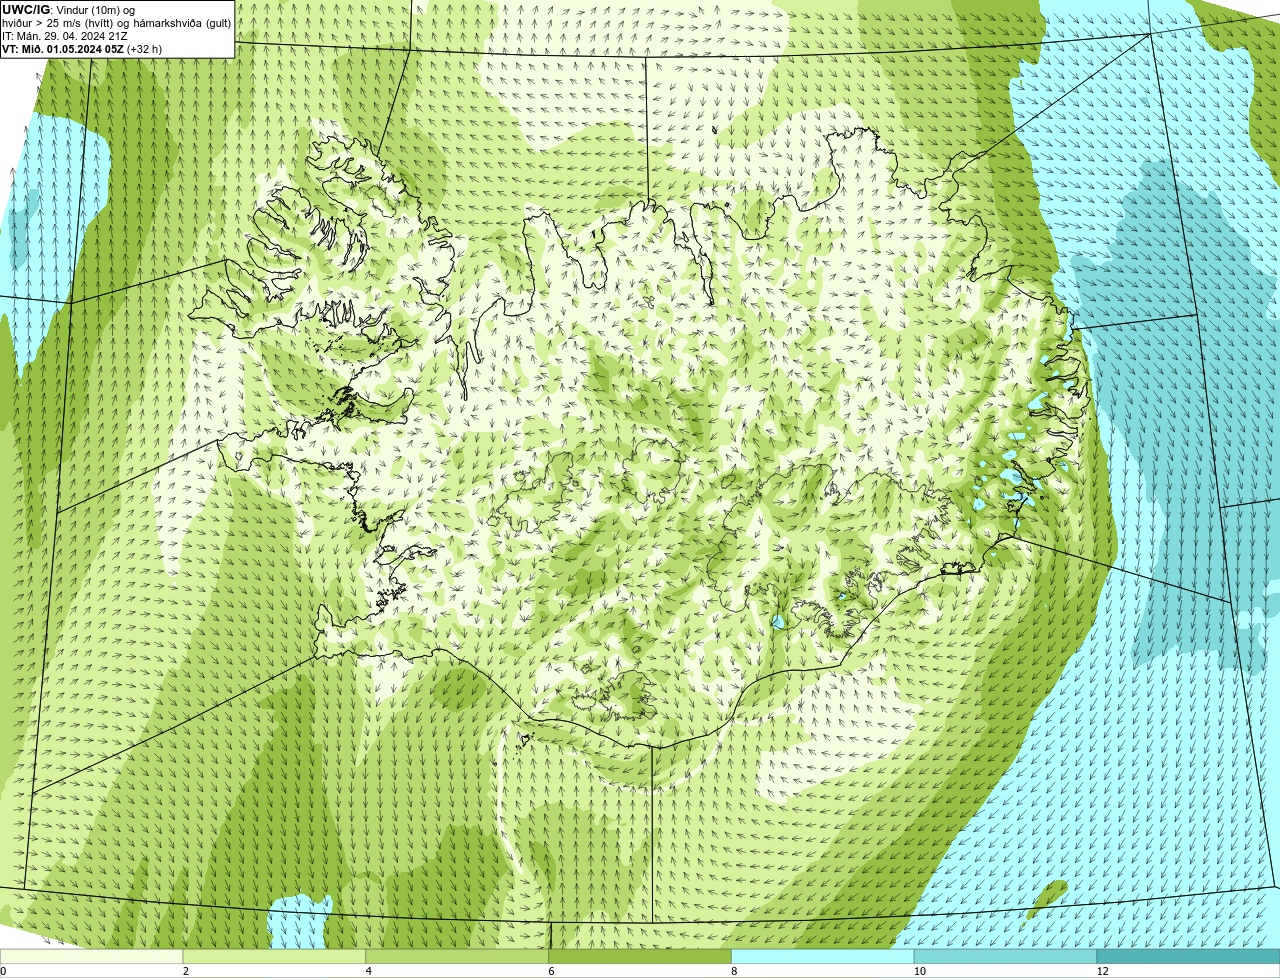Click the 10–12 m/s turquoise legend swatch
This screenshot has width=1280, height=978.
[x=1006, y=956]
